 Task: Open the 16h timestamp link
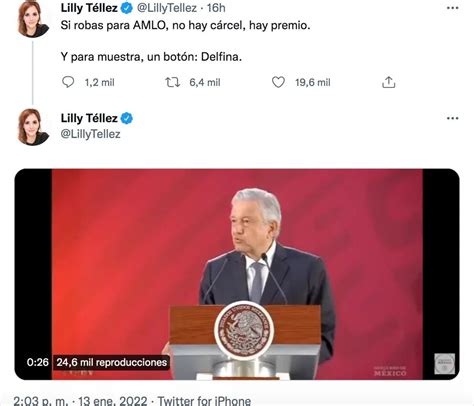[x=216, y=8]
